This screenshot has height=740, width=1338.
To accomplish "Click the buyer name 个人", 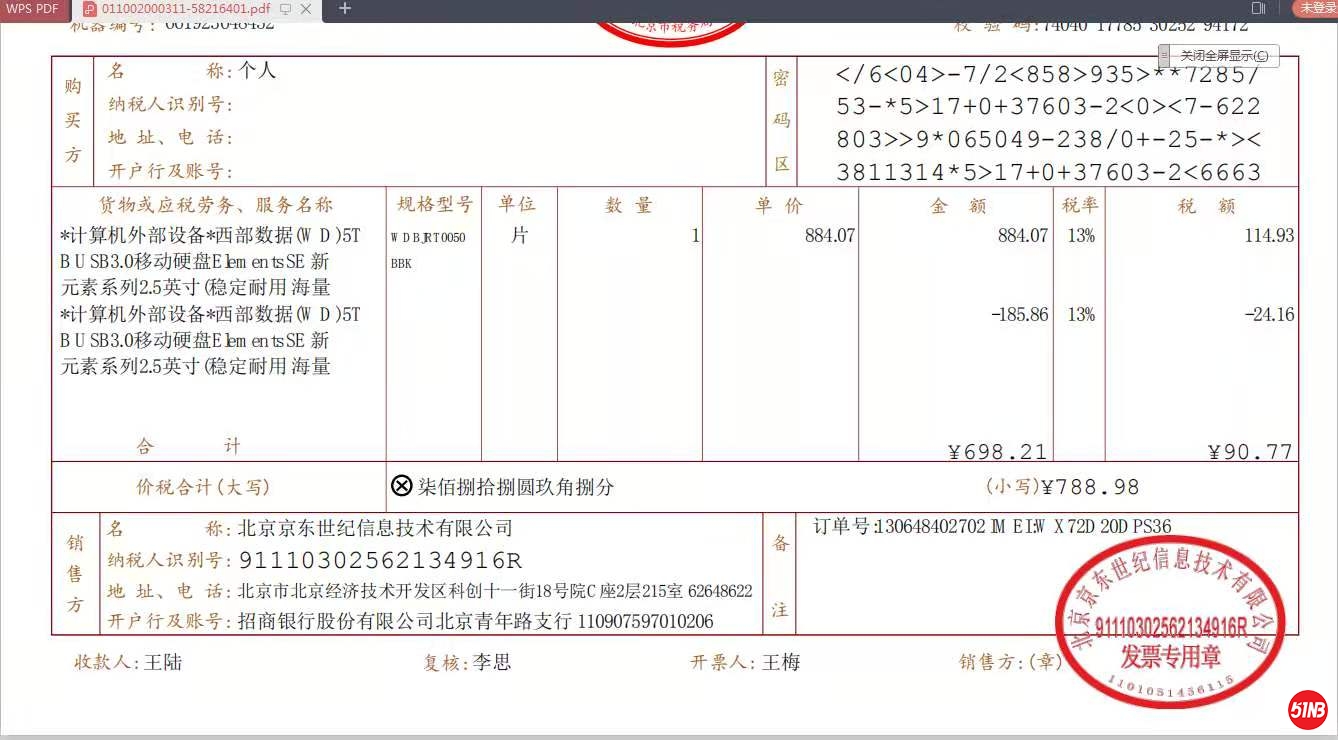I will click(257, 71).
